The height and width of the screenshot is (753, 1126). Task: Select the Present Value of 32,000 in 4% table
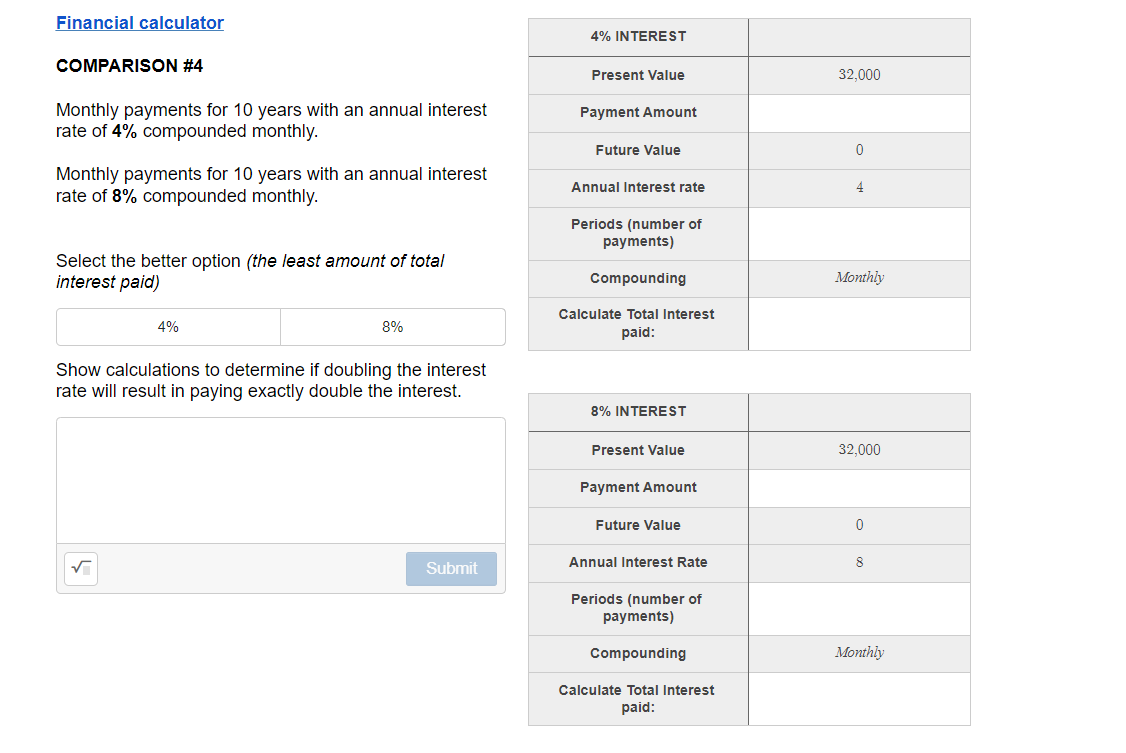858,74
